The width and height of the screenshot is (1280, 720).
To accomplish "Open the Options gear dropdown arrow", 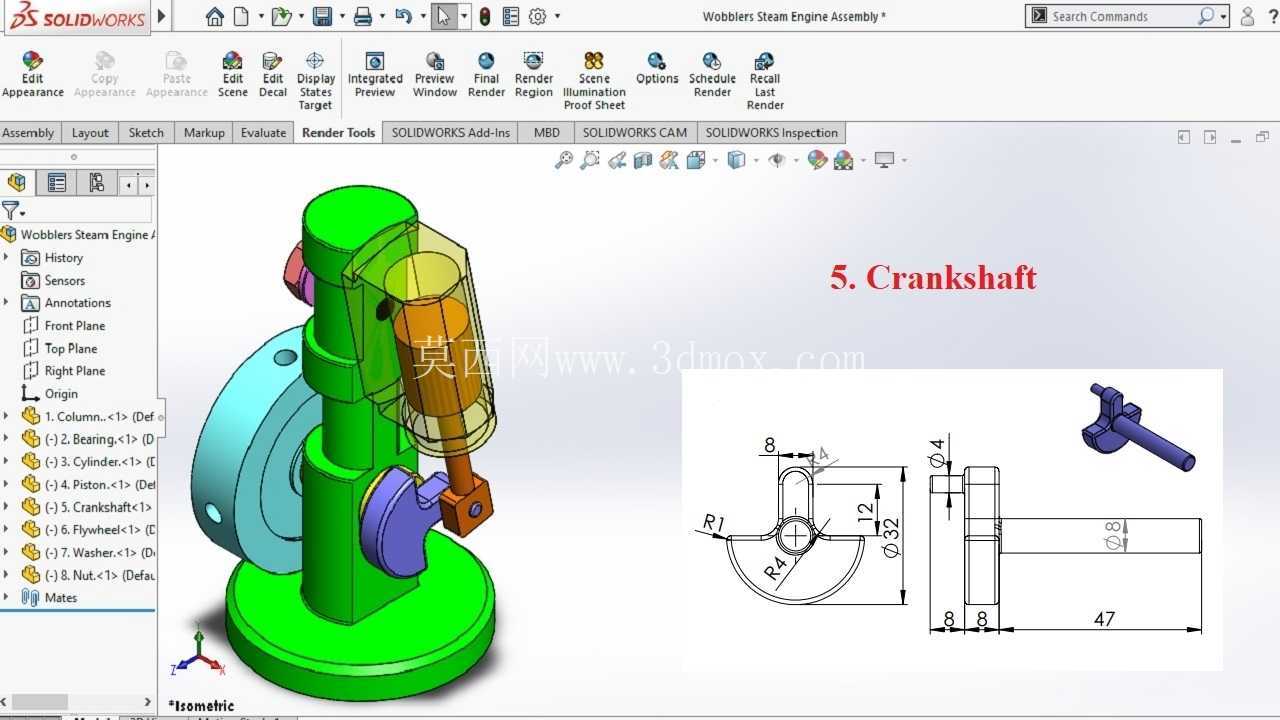I will tap(557, 16).
